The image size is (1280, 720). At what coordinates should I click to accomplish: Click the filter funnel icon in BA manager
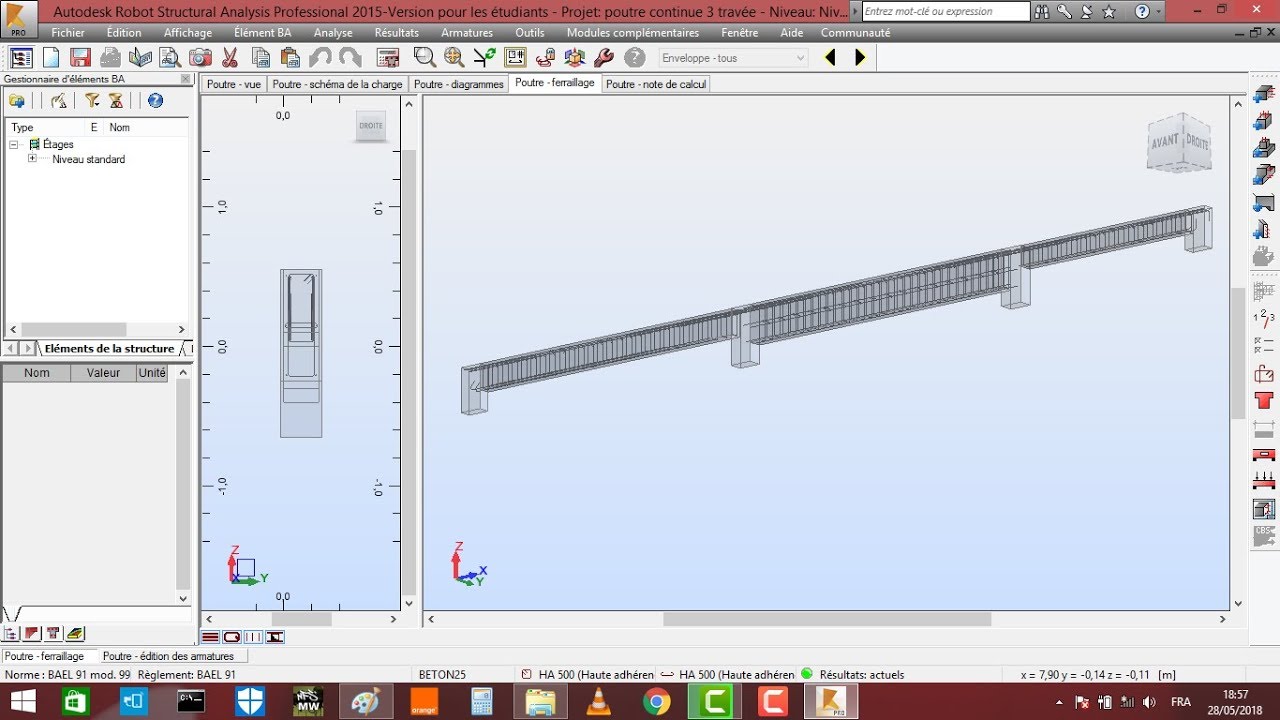tap(92, 100)
